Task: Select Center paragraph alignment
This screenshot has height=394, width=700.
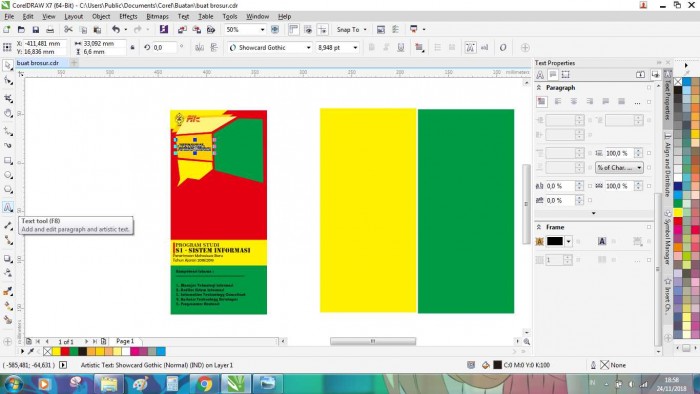Action: (x=574, y=102)
